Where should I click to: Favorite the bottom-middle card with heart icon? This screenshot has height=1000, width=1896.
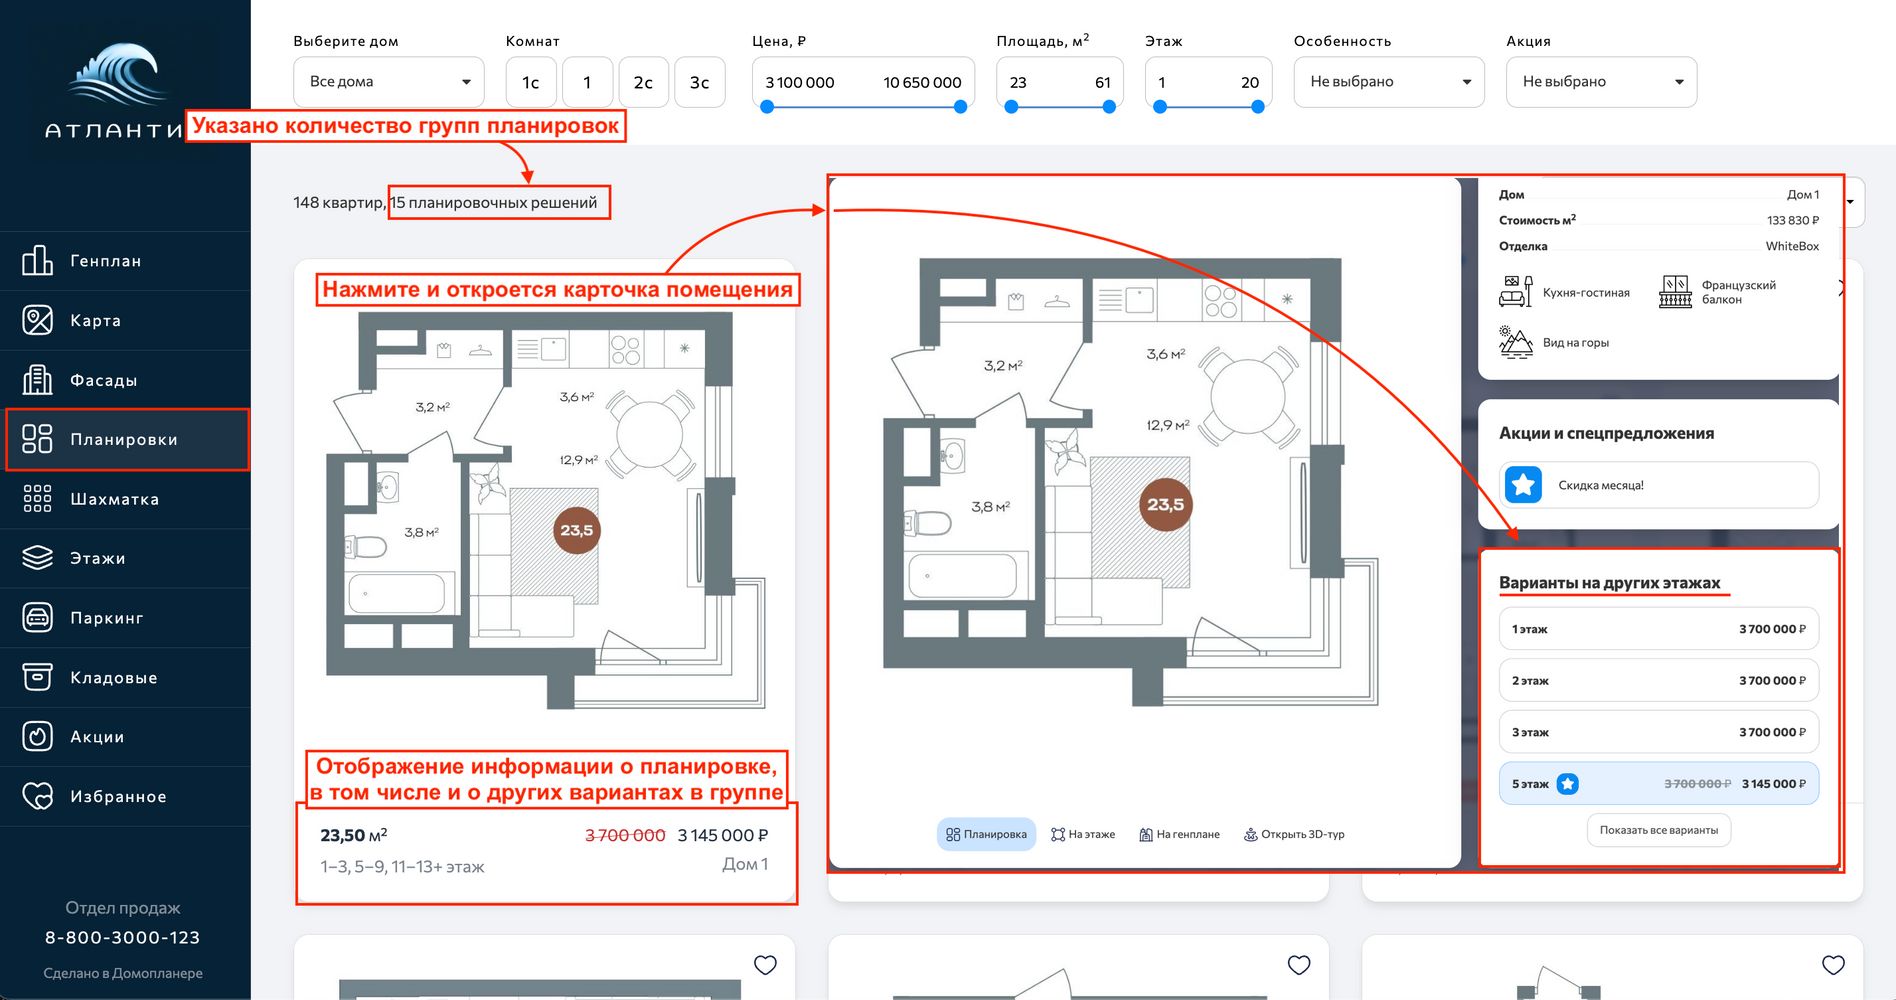pos(1299,965)
